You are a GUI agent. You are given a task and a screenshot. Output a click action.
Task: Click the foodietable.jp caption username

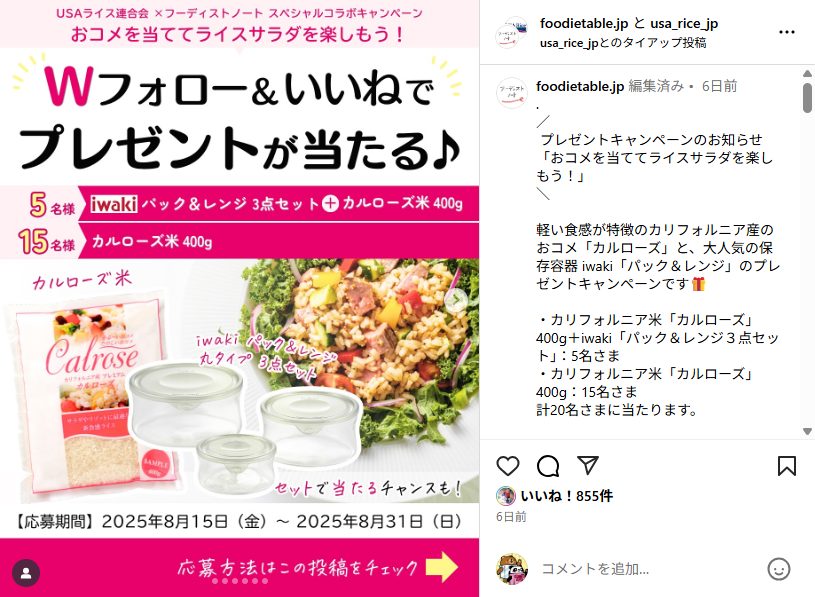580,86
